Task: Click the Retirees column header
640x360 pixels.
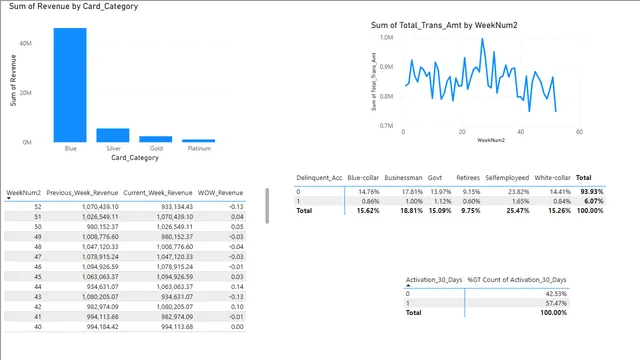Action: point(468,178)
